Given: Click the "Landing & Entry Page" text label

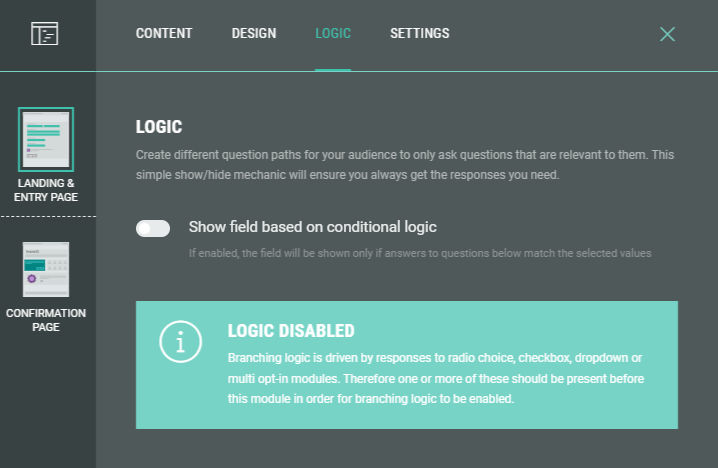Looking at the screenshot, I should tap(46, 190).
